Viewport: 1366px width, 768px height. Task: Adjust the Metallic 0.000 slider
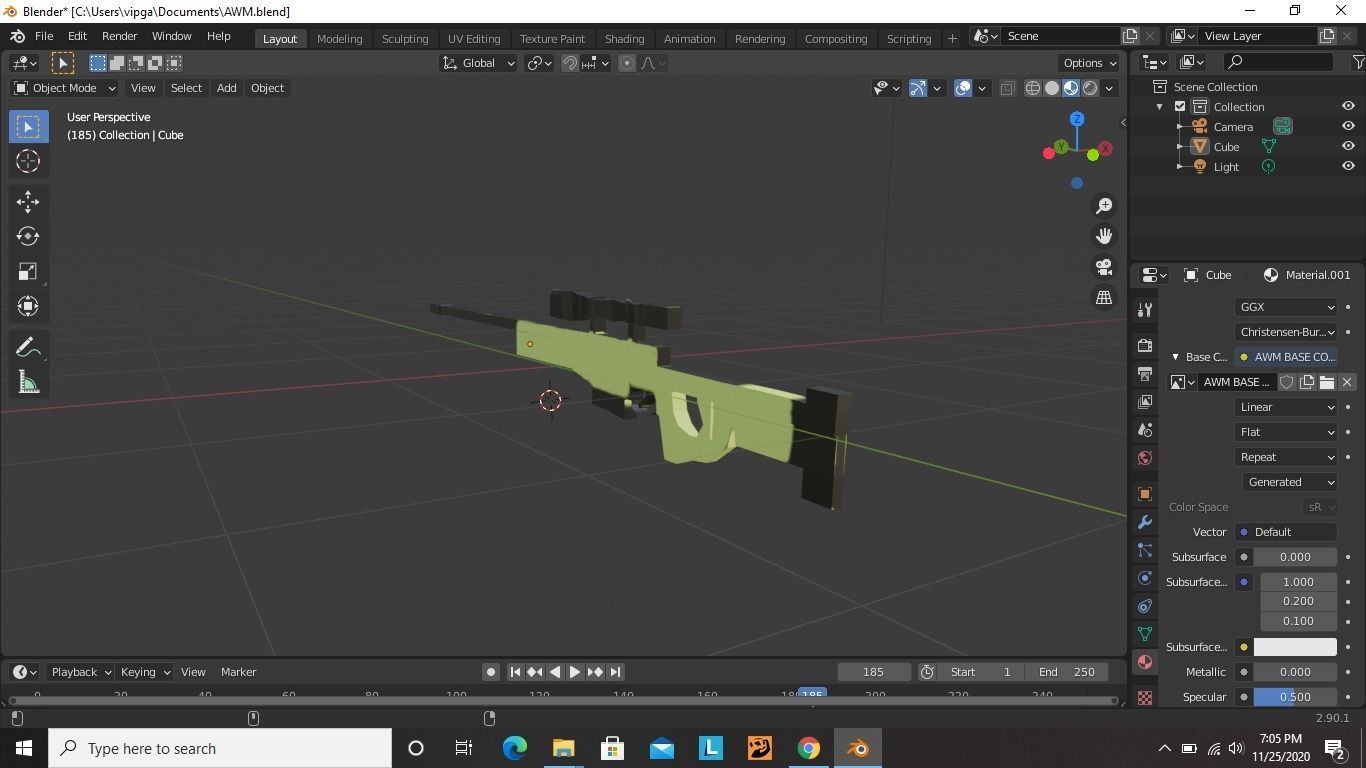[x=1295, y=672]
